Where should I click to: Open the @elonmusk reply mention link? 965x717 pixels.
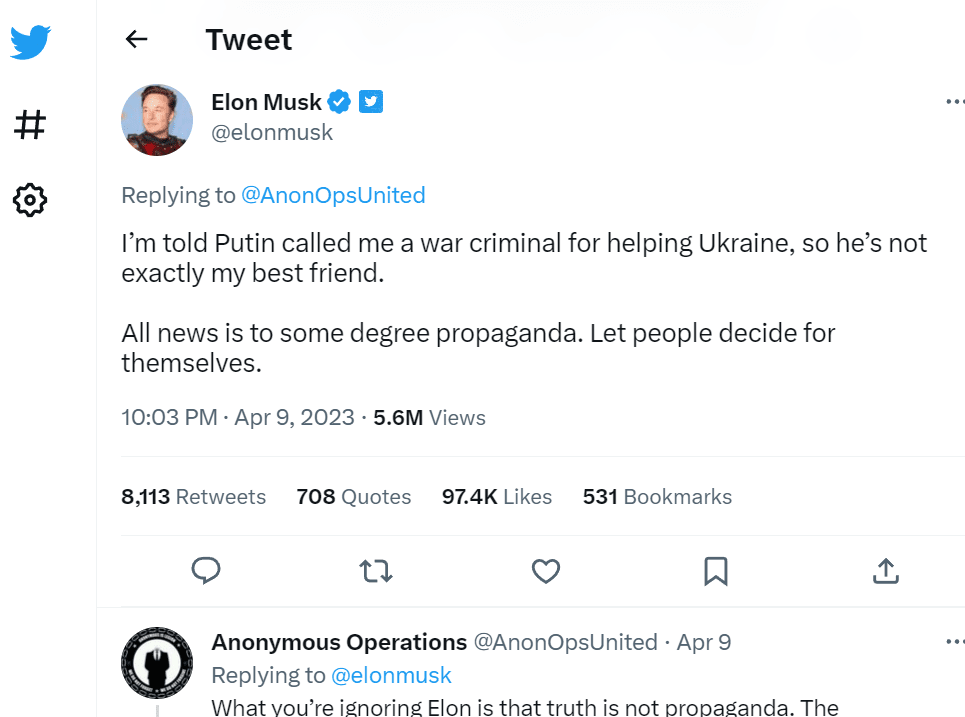[391, 675]
